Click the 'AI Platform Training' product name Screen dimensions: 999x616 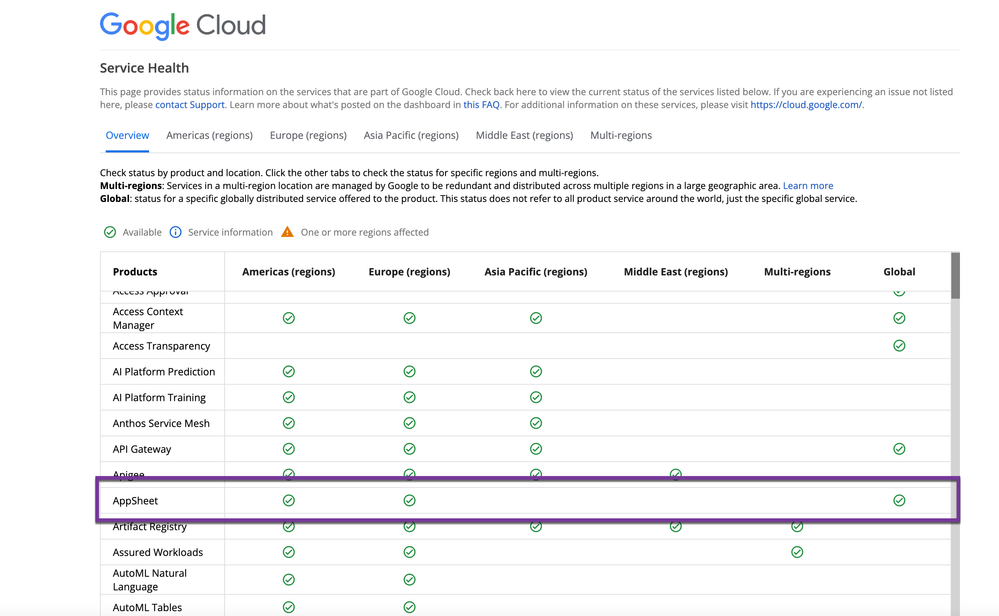(159, 398)
